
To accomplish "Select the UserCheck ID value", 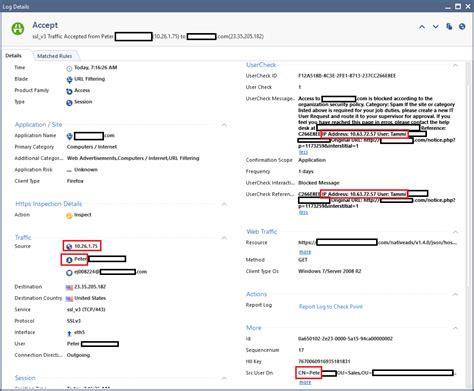I will tap(347, 76).
